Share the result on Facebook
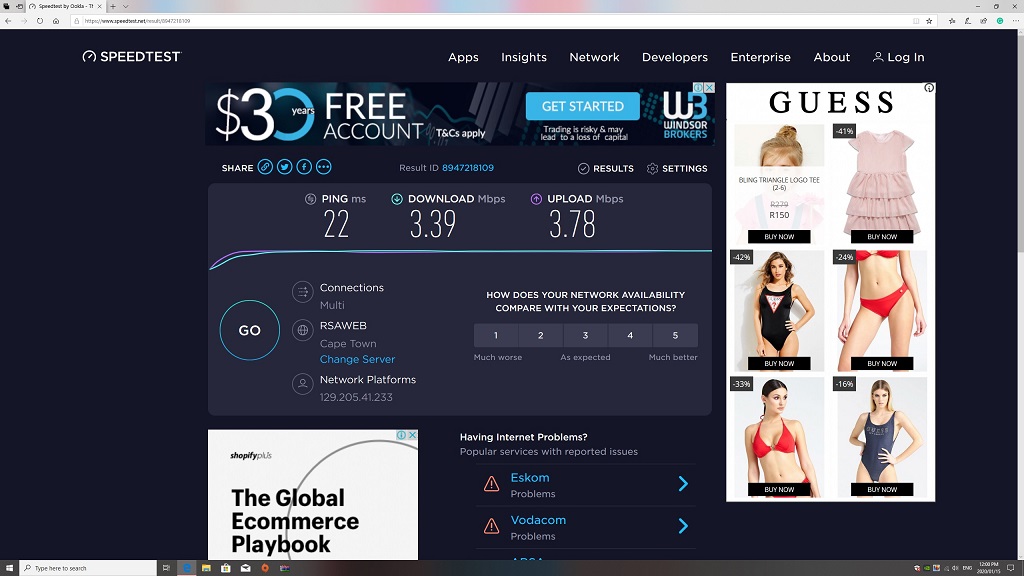 pos(304,167)
